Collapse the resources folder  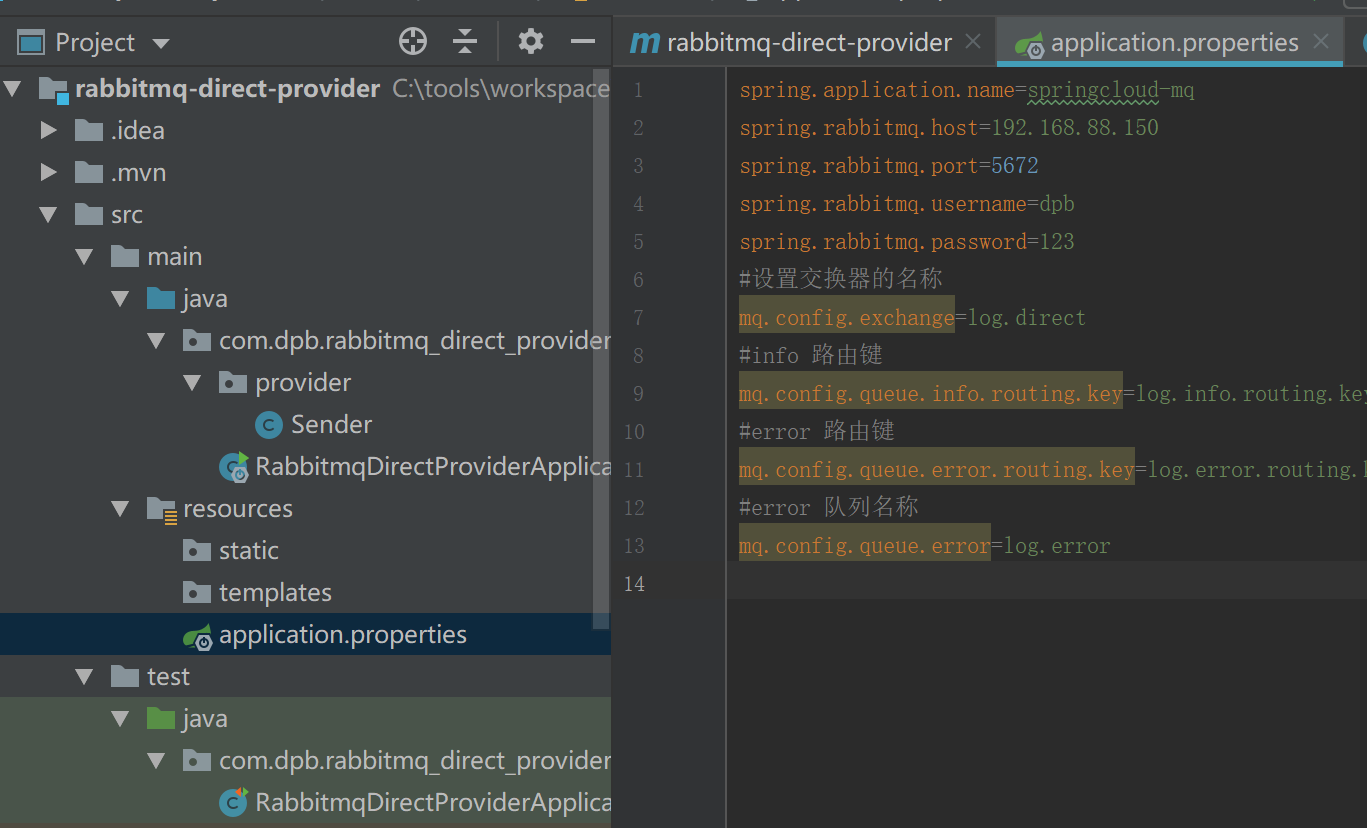pos(120,508)
